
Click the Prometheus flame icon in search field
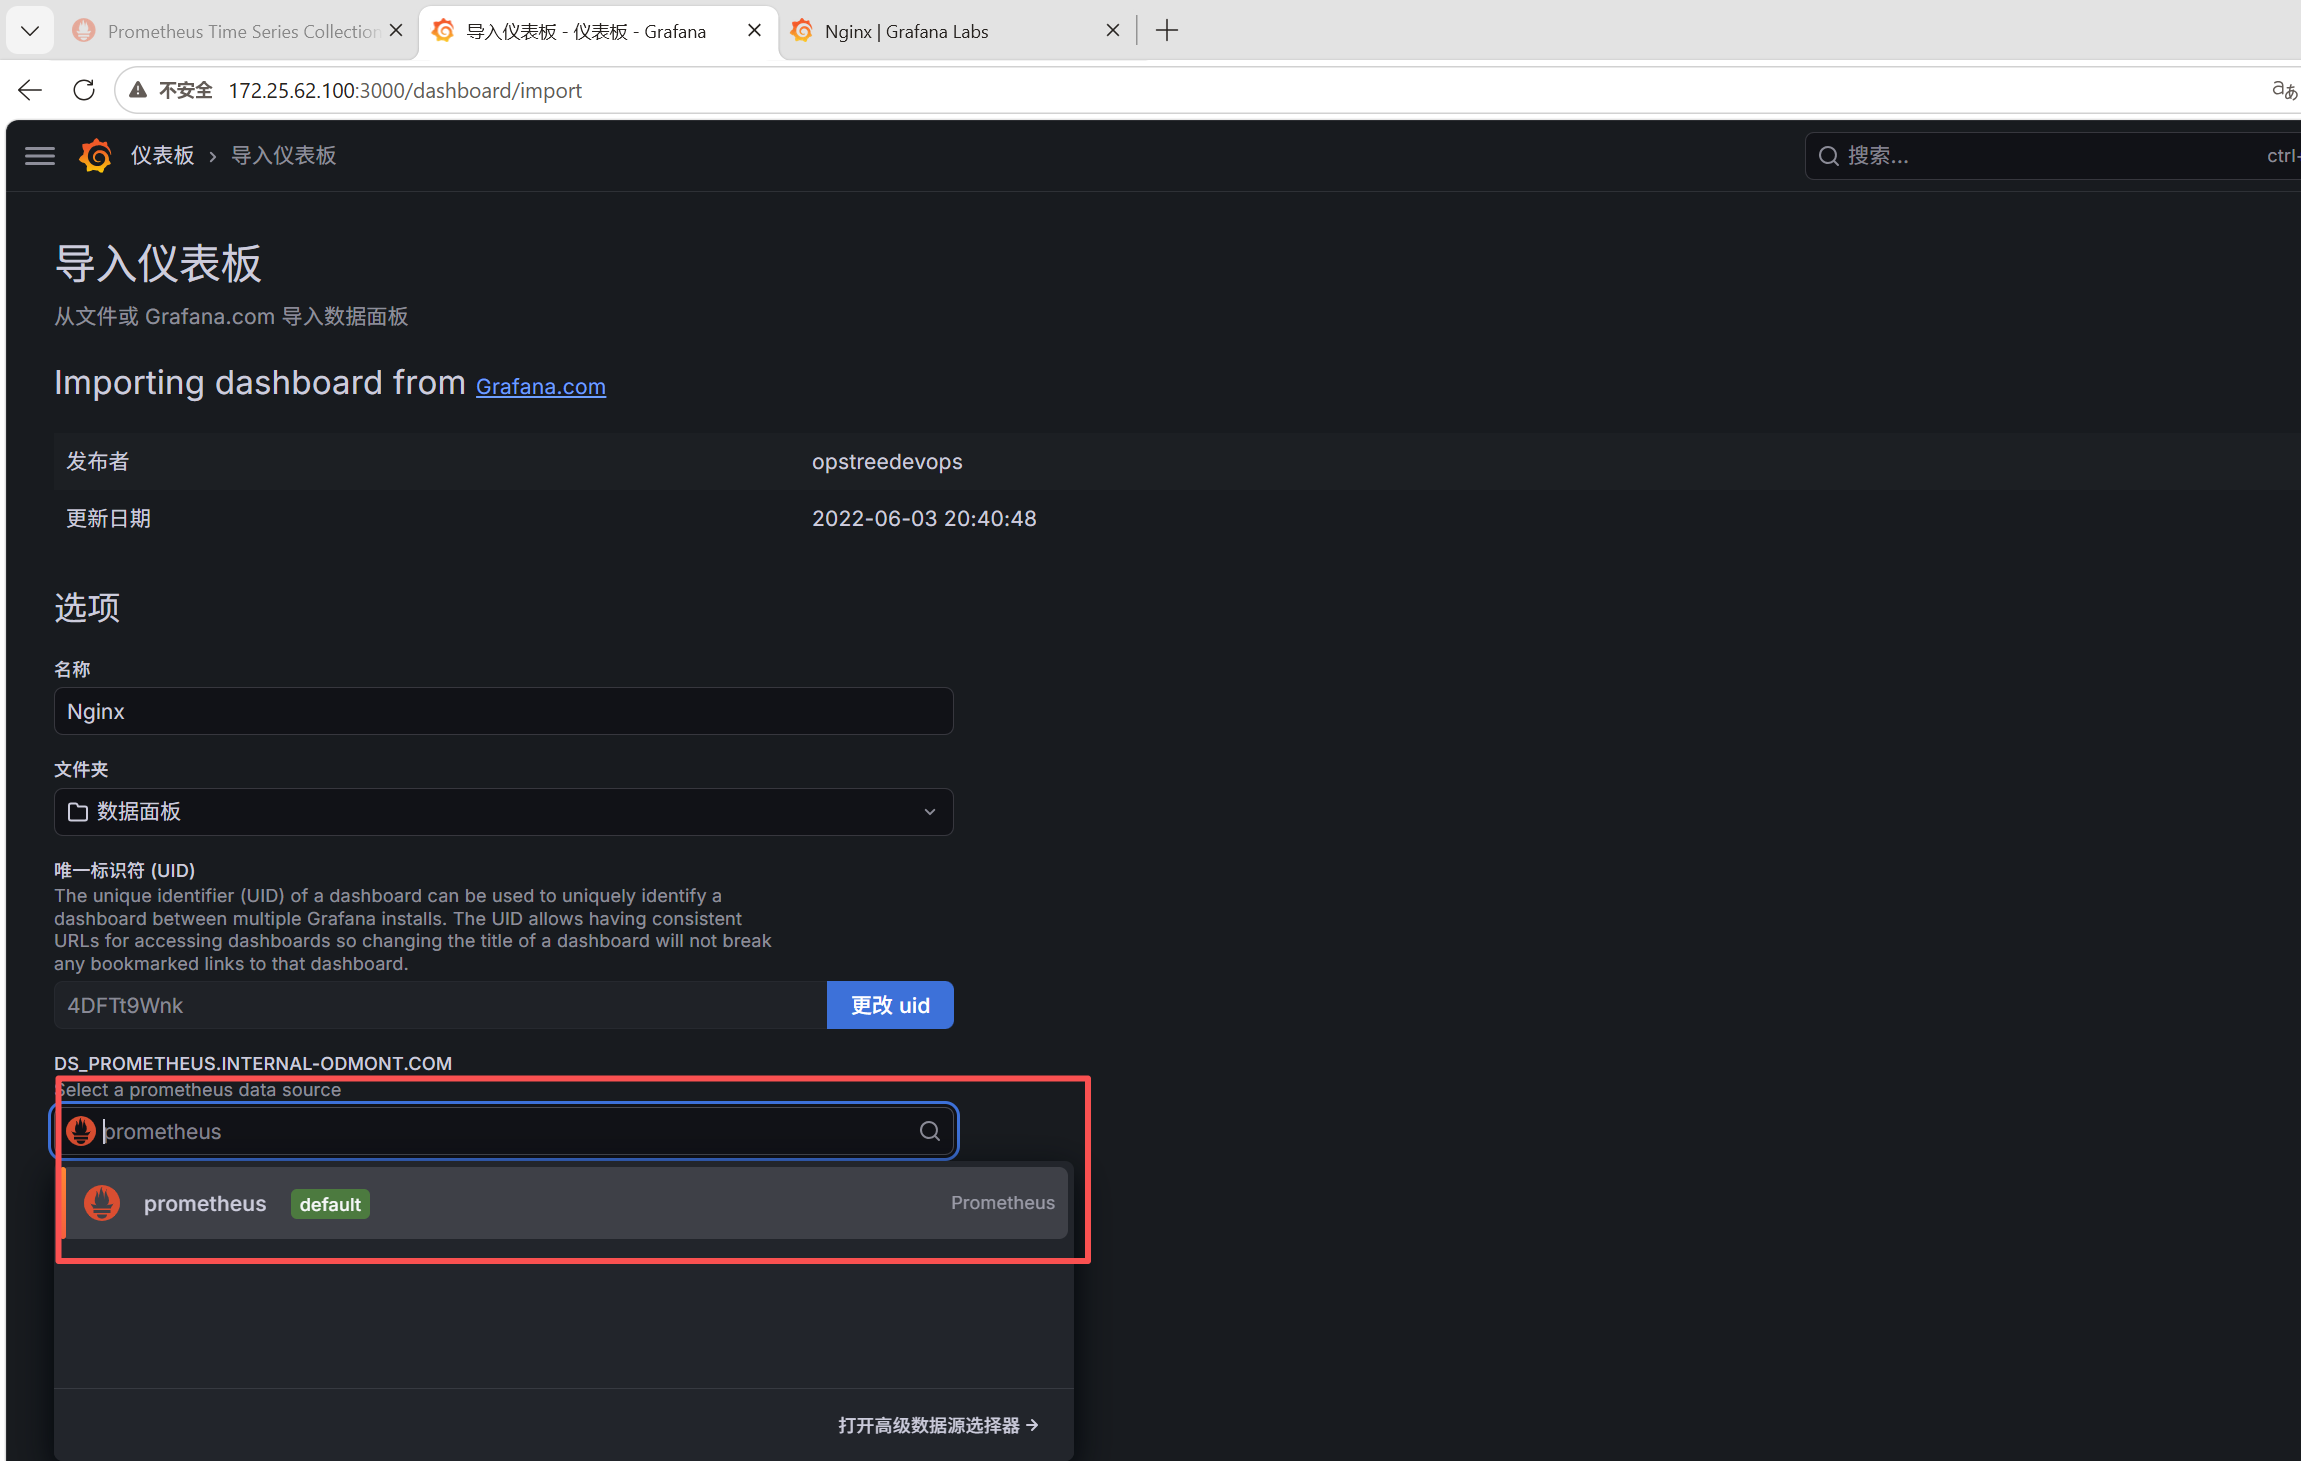click(x=81, y=1131)
